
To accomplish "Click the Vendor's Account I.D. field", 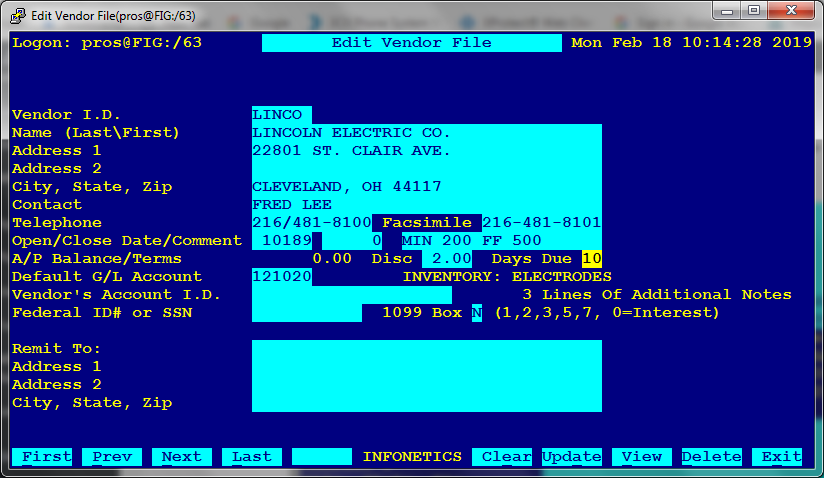I will 352,295.
